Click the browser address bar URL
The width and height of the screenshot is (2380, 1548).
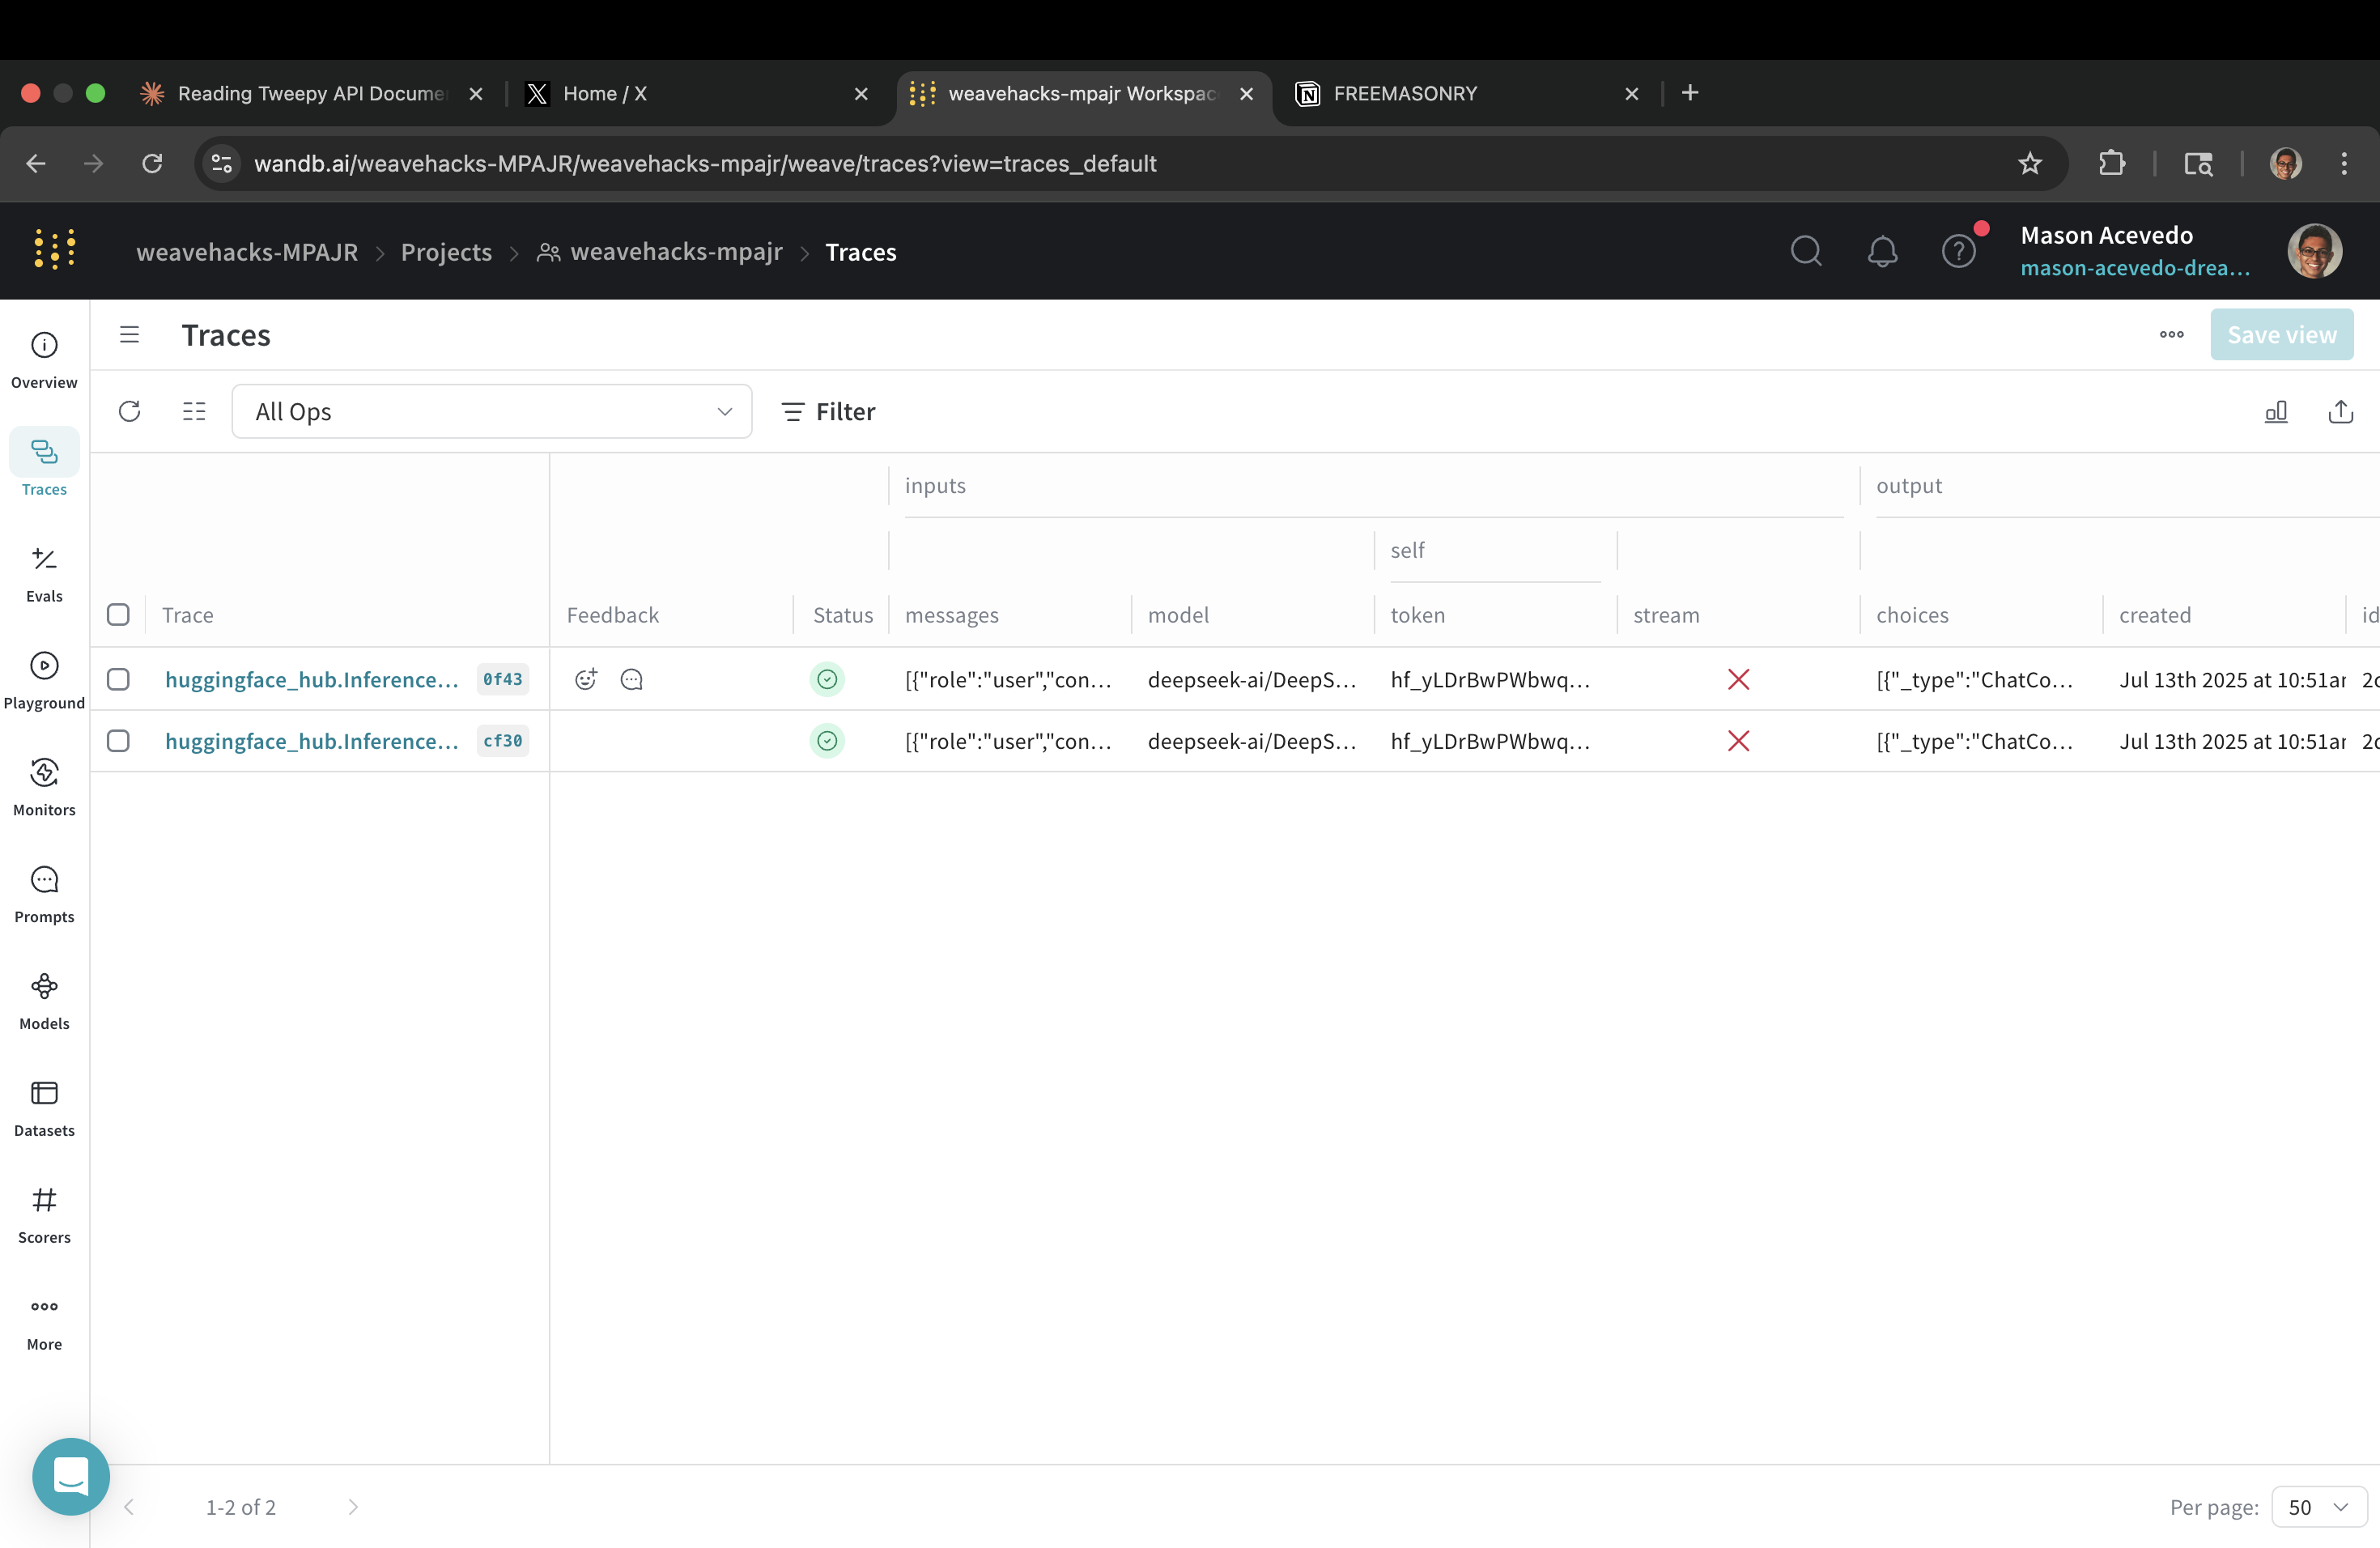pyautogui.click(x=705, y=164)
